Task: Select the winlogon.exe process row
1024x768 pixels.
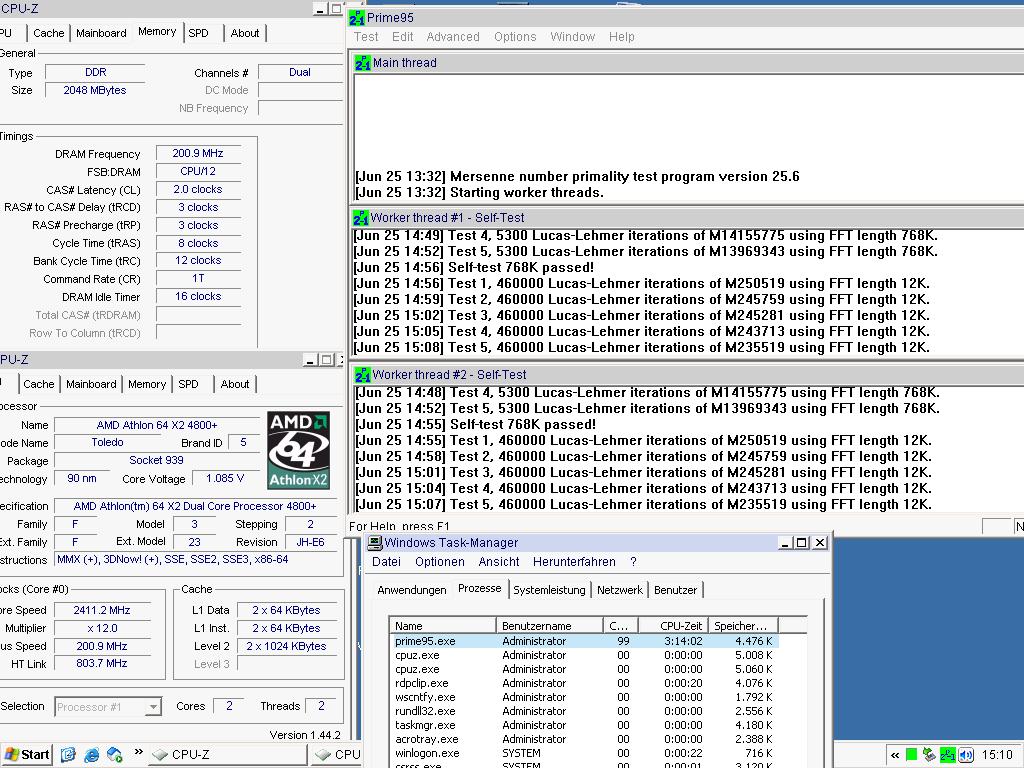Action: tap(584, 753)
